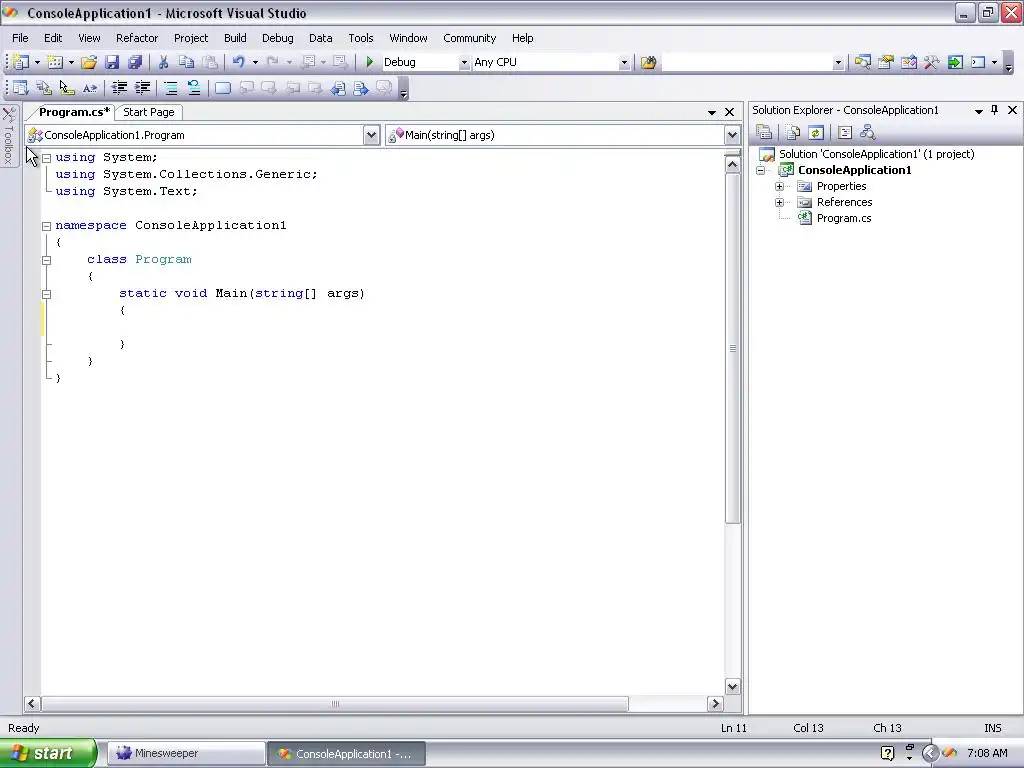Open the auto-hidden Toolbox side tab
The width and height of the screenshot is (1024, 768).
8,136
